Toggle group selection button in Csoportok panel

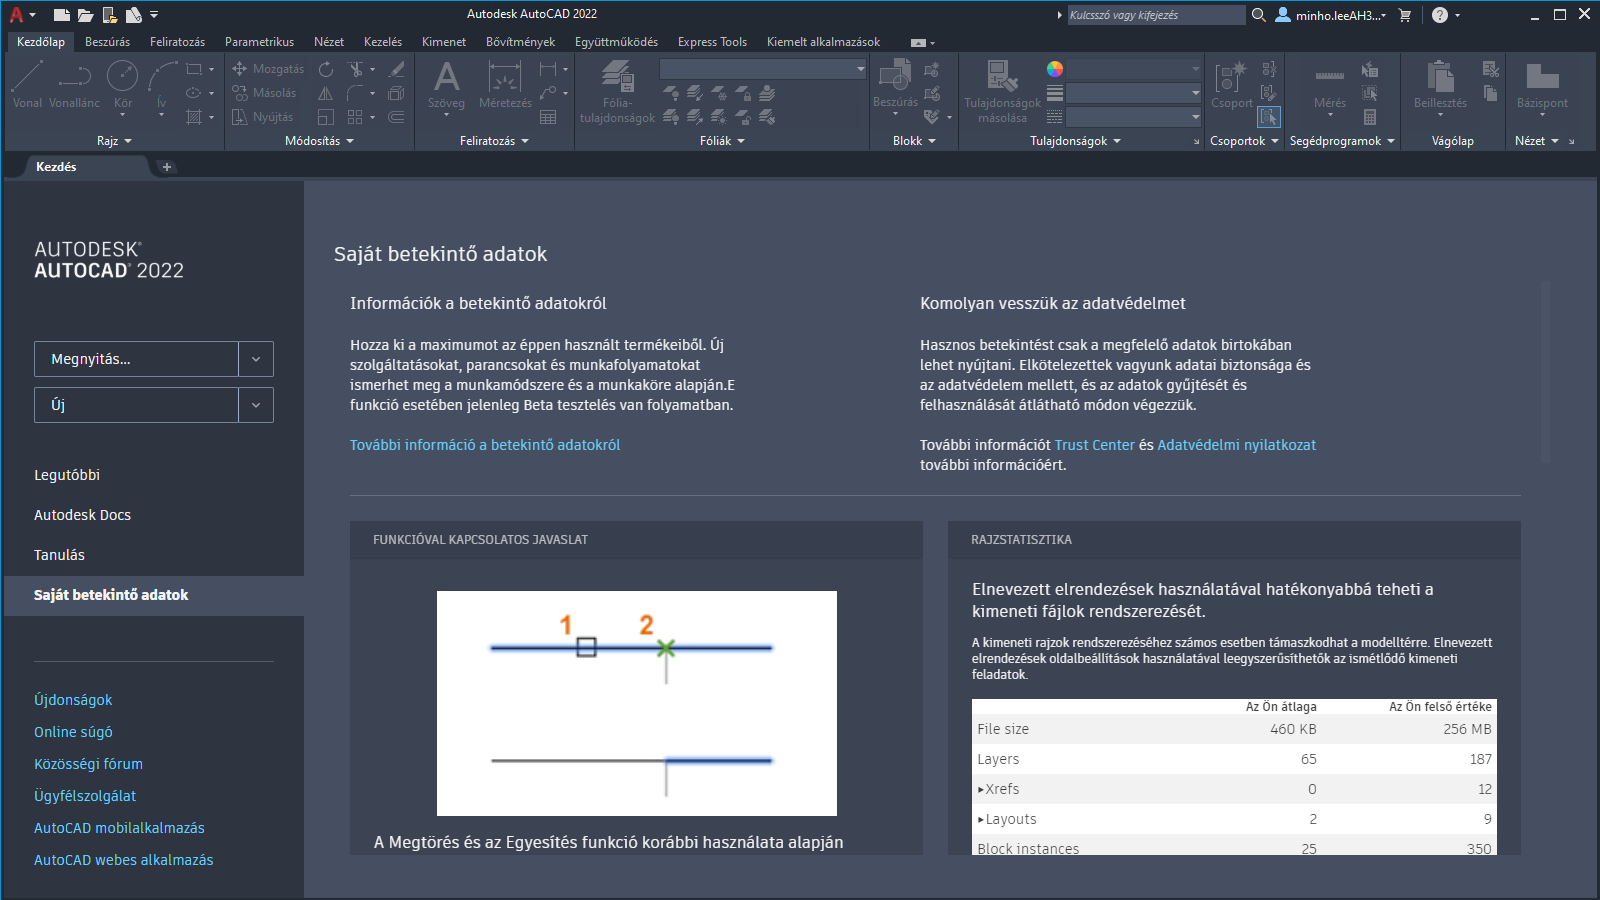1268,117
